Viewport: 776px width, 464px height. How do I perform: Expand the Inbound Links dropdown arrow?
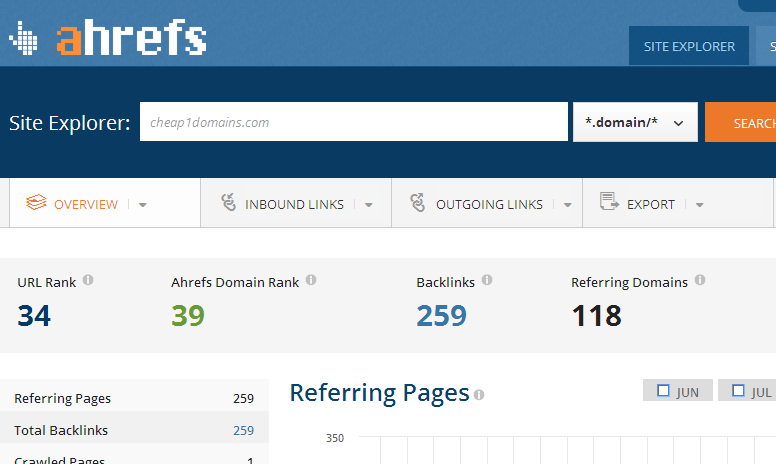[x=369, y=205]
